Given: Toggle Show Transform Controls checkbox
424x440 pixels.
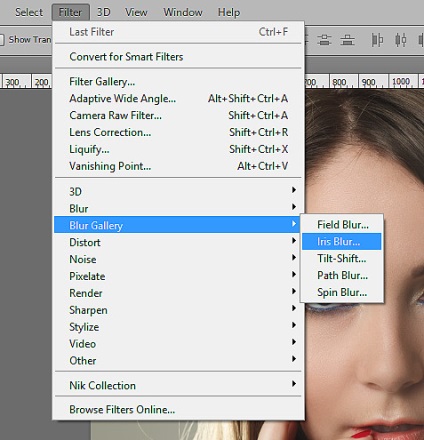Looking at the screenshot, I should tap(2, 40).
